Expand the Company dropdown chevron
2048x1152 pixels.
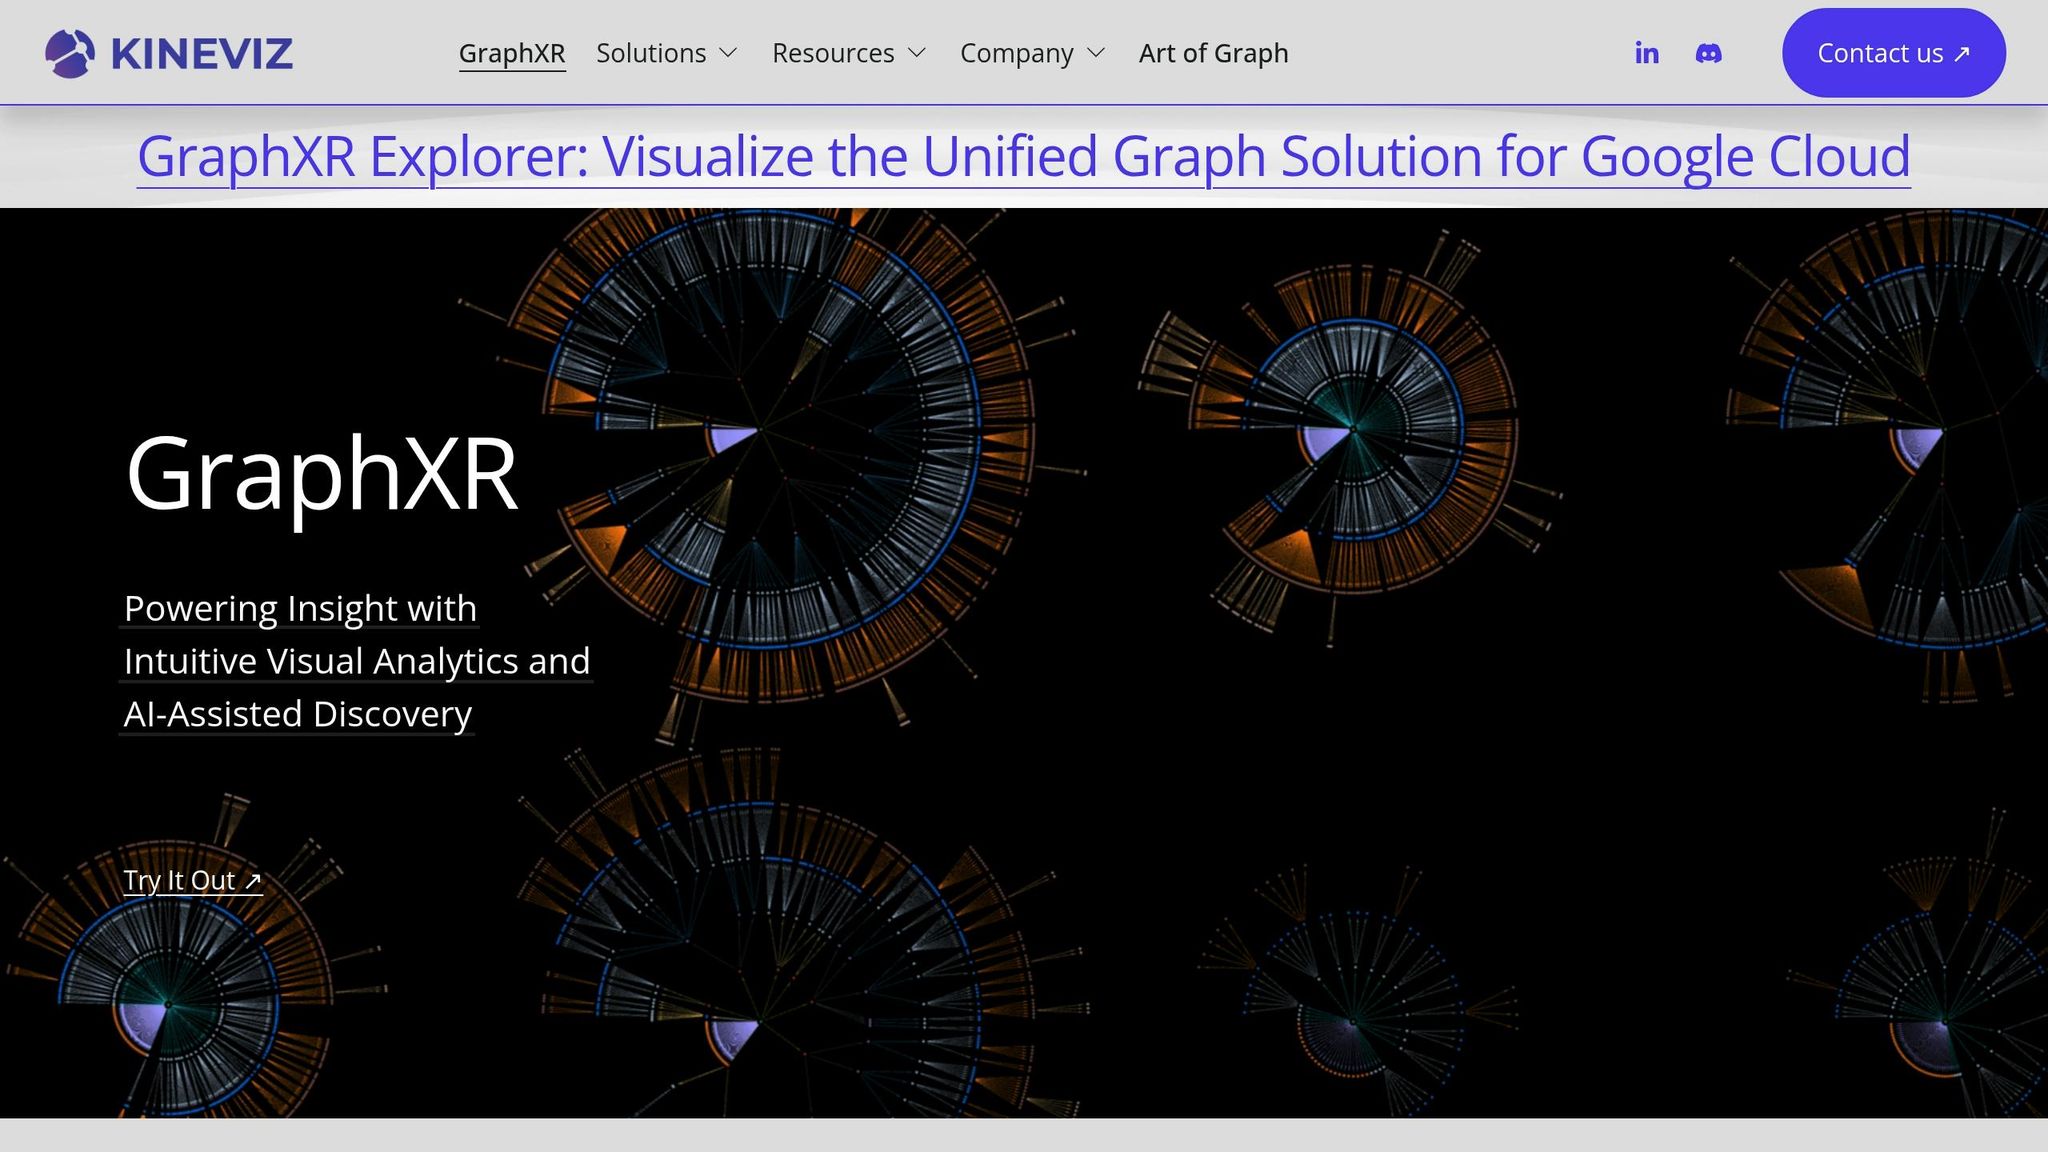pyautogui.click(x=1096, y=53)
